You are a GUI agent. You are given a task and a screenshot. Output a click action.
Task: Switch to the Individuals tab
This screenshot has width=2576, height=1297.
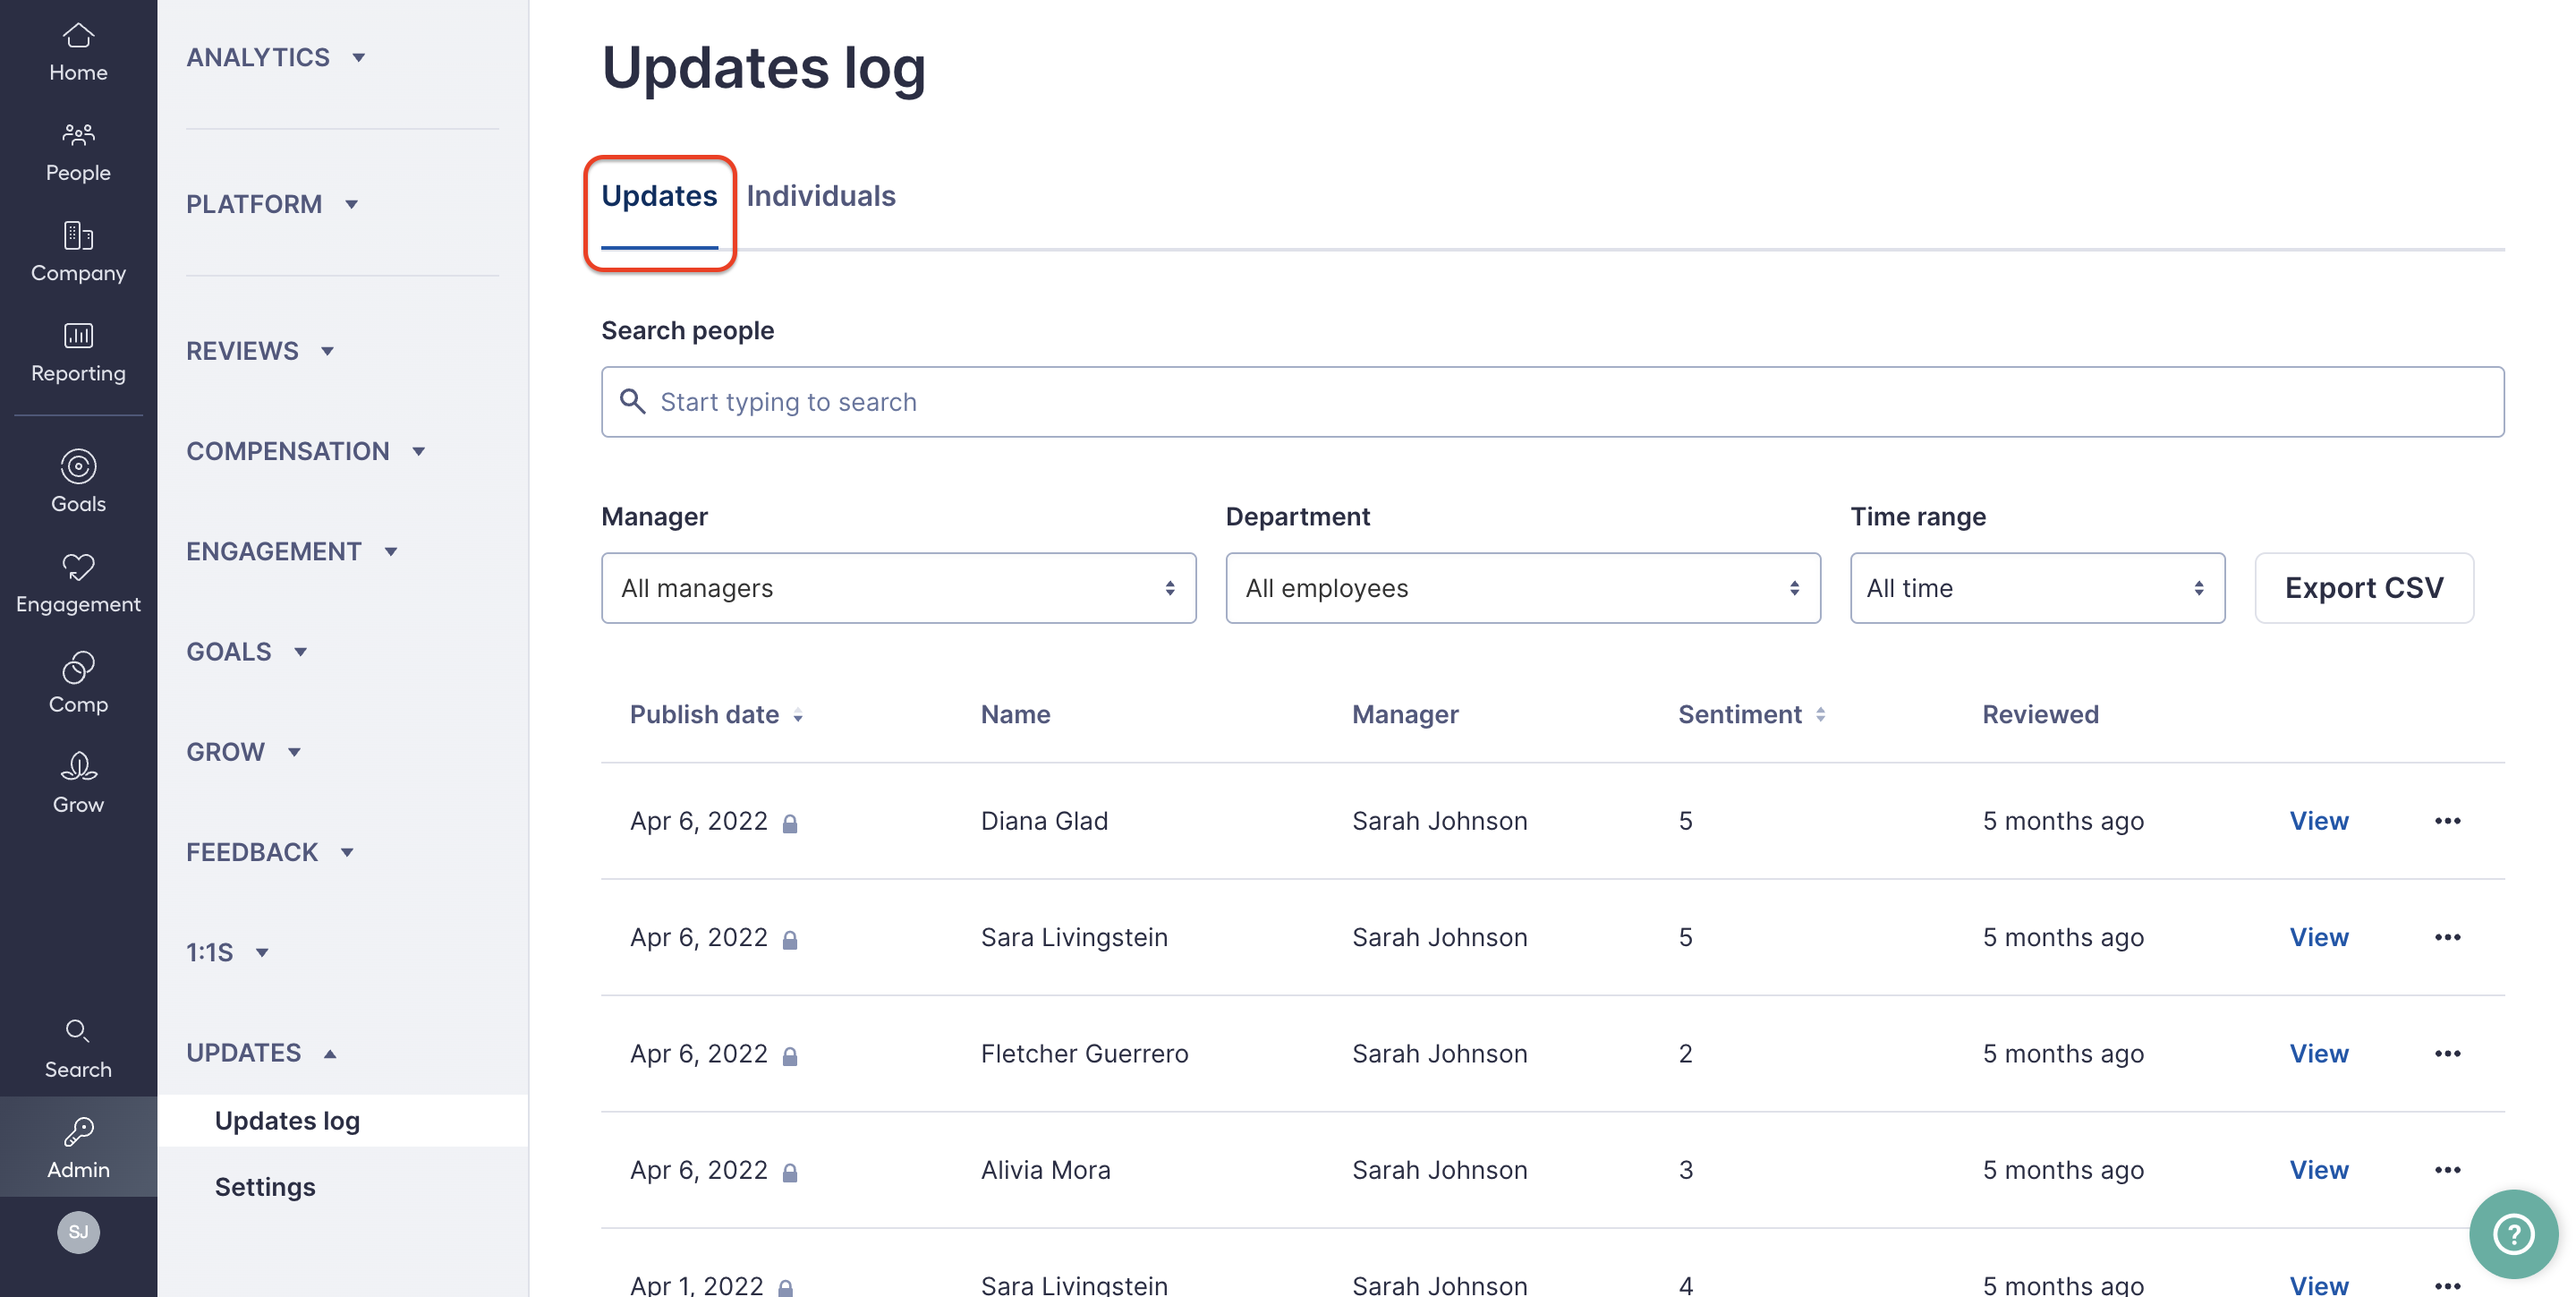click(821, 196)
